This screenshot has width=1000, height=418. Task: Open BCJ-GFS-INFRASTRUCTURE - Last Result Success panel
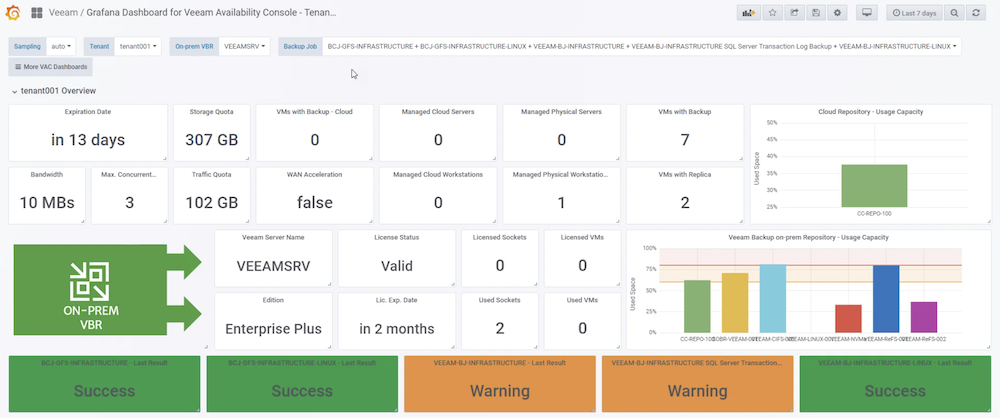pos(104,384)
